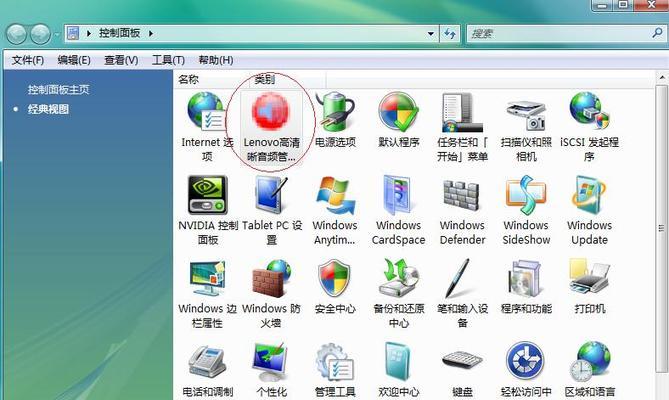Open 电源选项 power icon
Viewport: 669px width, 400px height.
pos(335,112)
